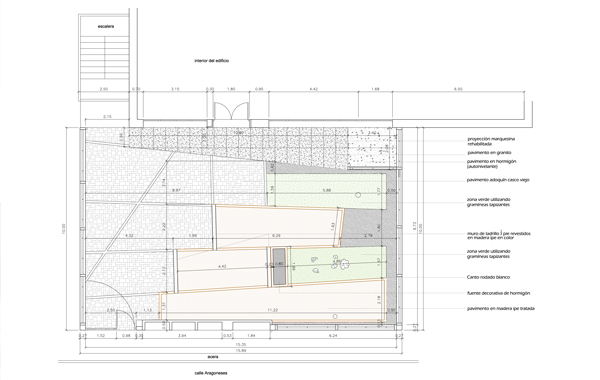This screenshot has width=600, height=380.
Task: Click the speckled concrete pavement patch
Action: click(372, 148)
